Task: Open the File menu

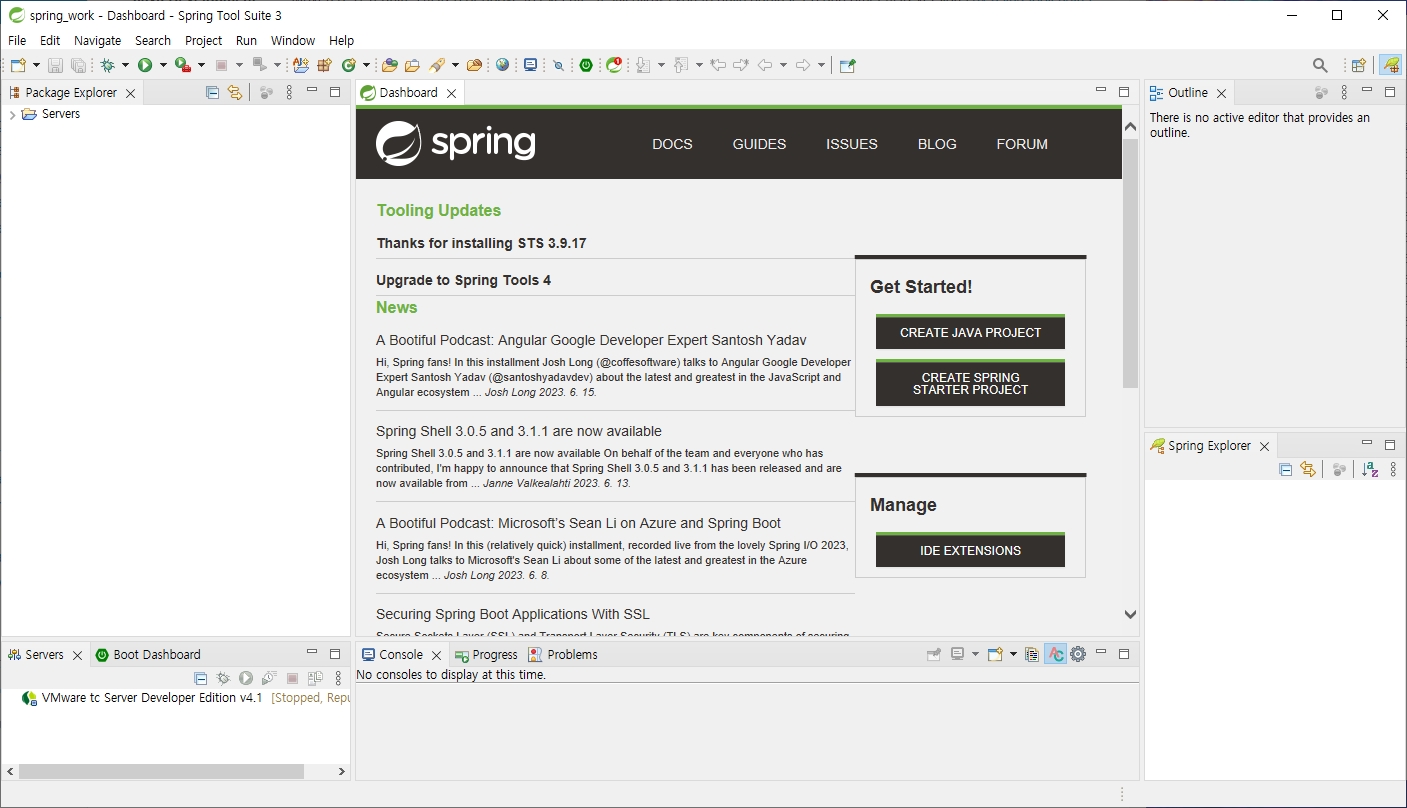Action: pyautogui.click(x=17, y=41)
